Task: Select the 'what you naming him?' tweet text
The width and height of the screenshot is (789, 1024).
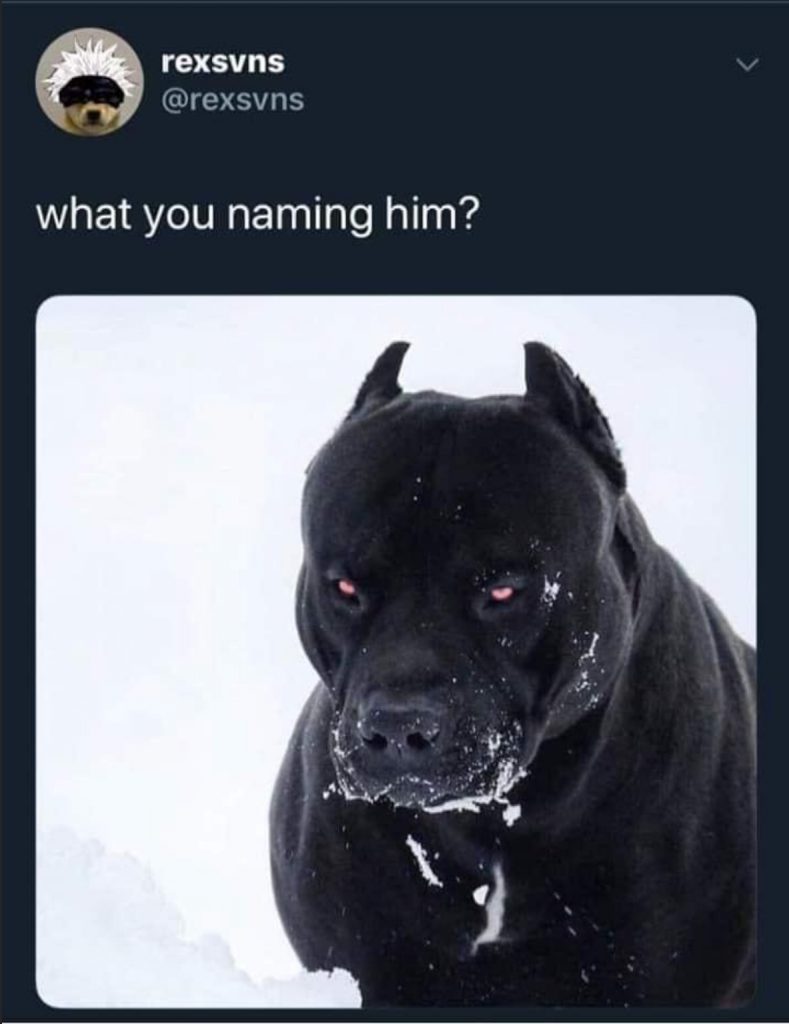Action: [x=256, y=216]
